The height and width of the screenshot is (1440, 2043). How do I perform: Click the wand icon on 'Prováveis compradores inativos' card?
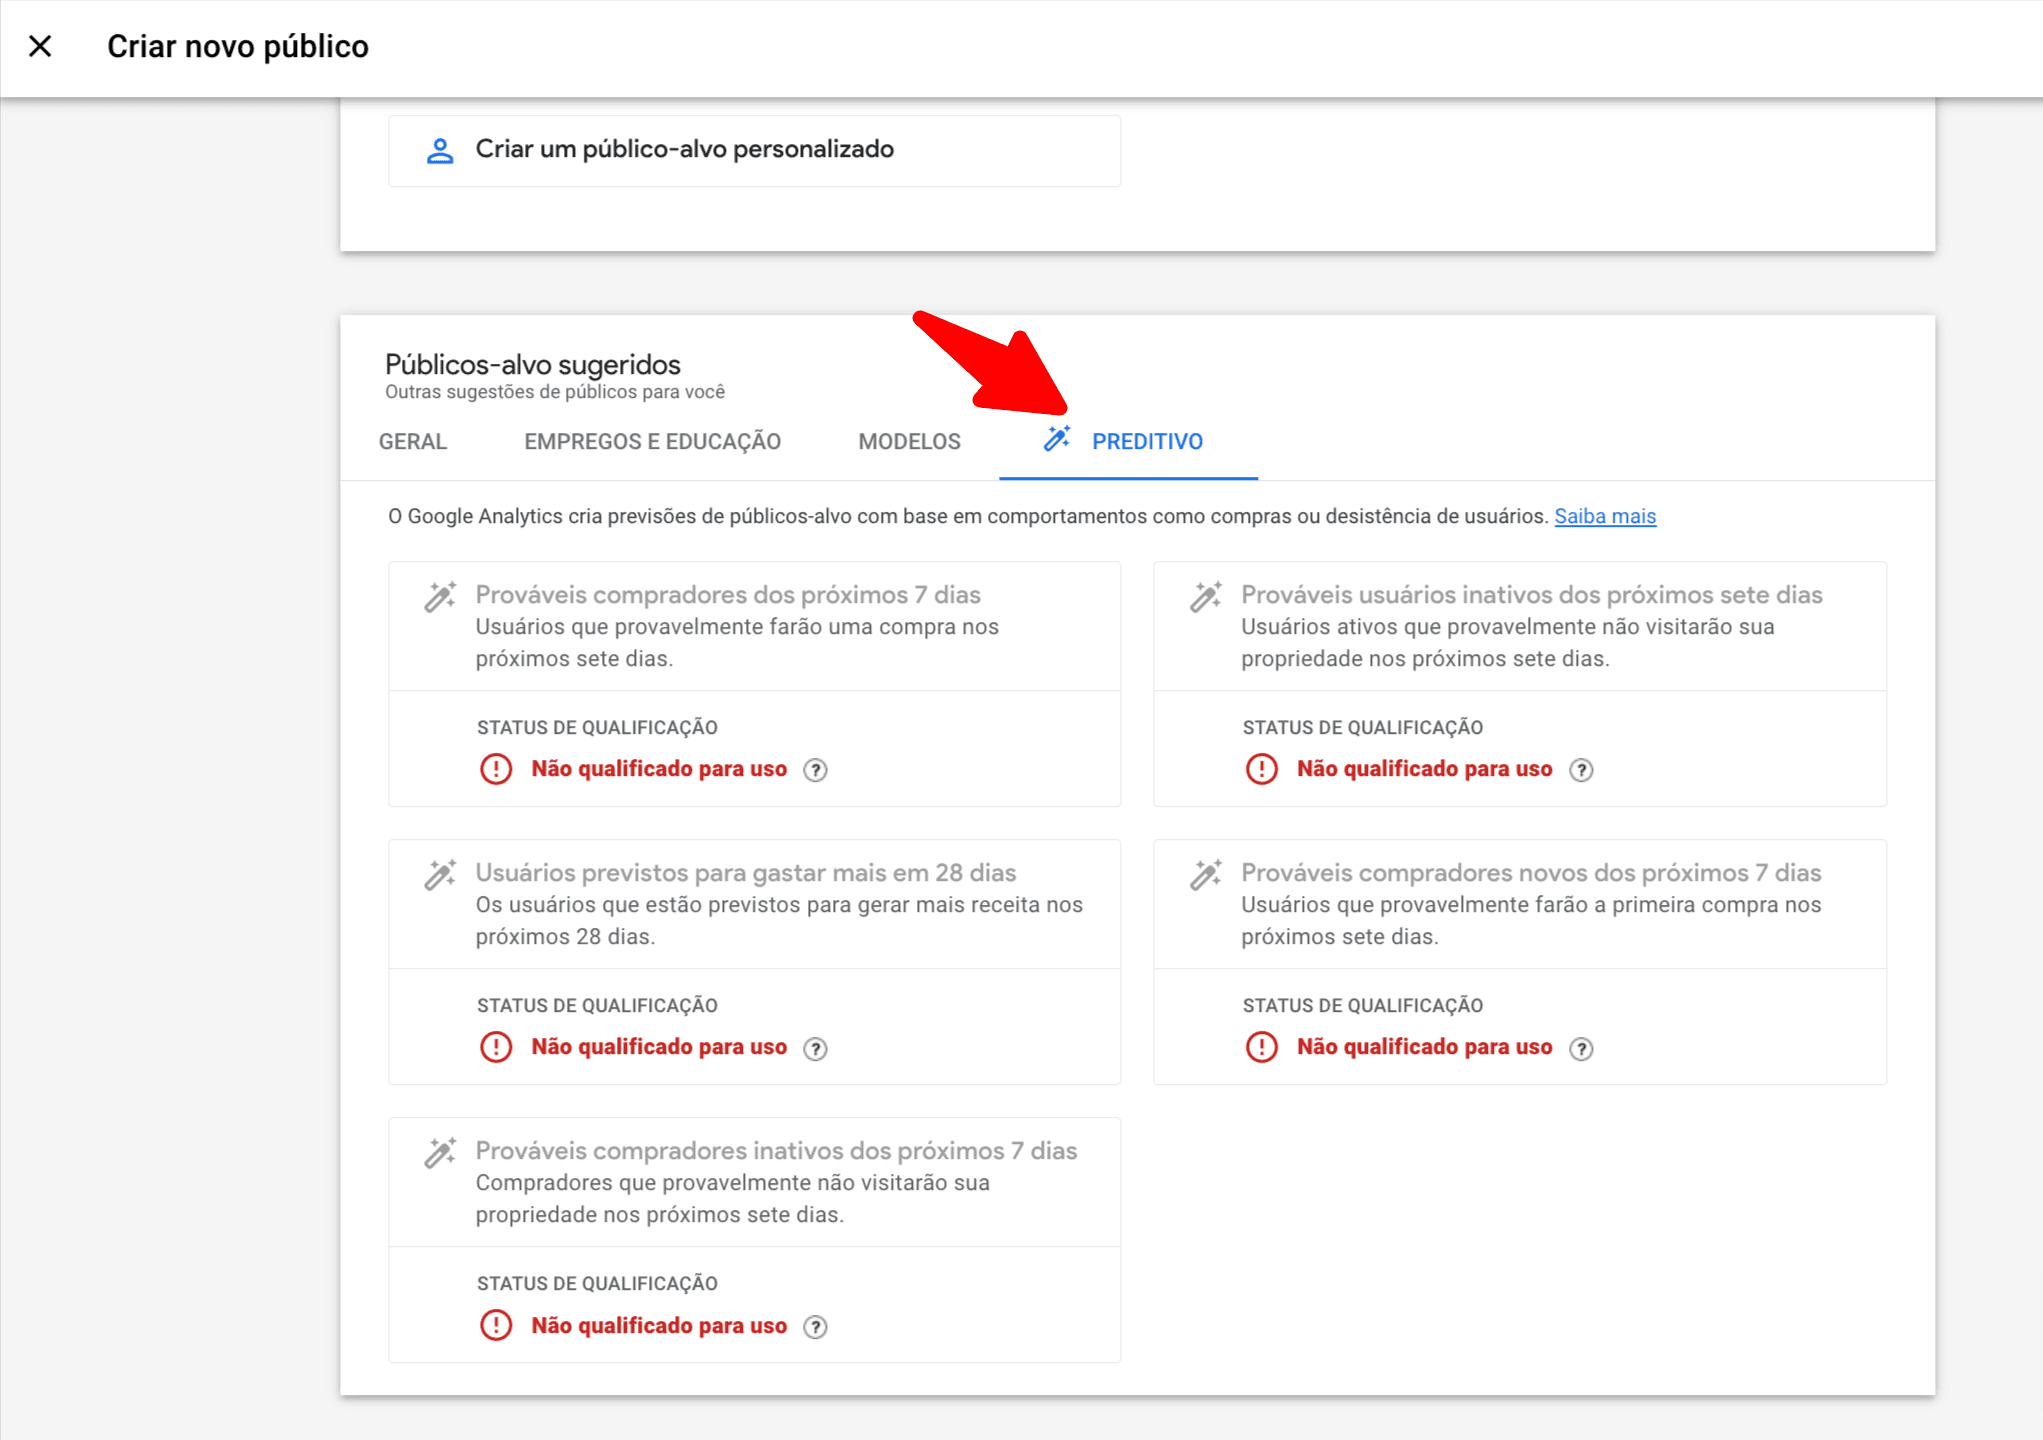[438, 1152]
